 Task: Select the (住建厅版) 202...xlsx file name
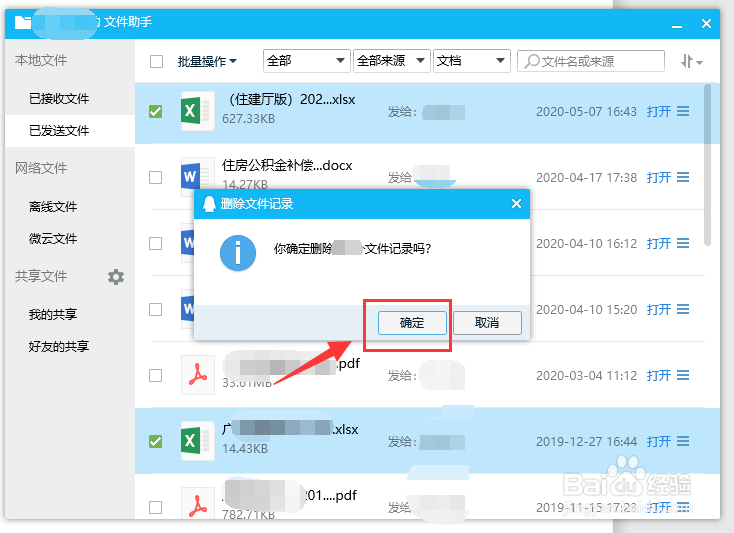289,99
